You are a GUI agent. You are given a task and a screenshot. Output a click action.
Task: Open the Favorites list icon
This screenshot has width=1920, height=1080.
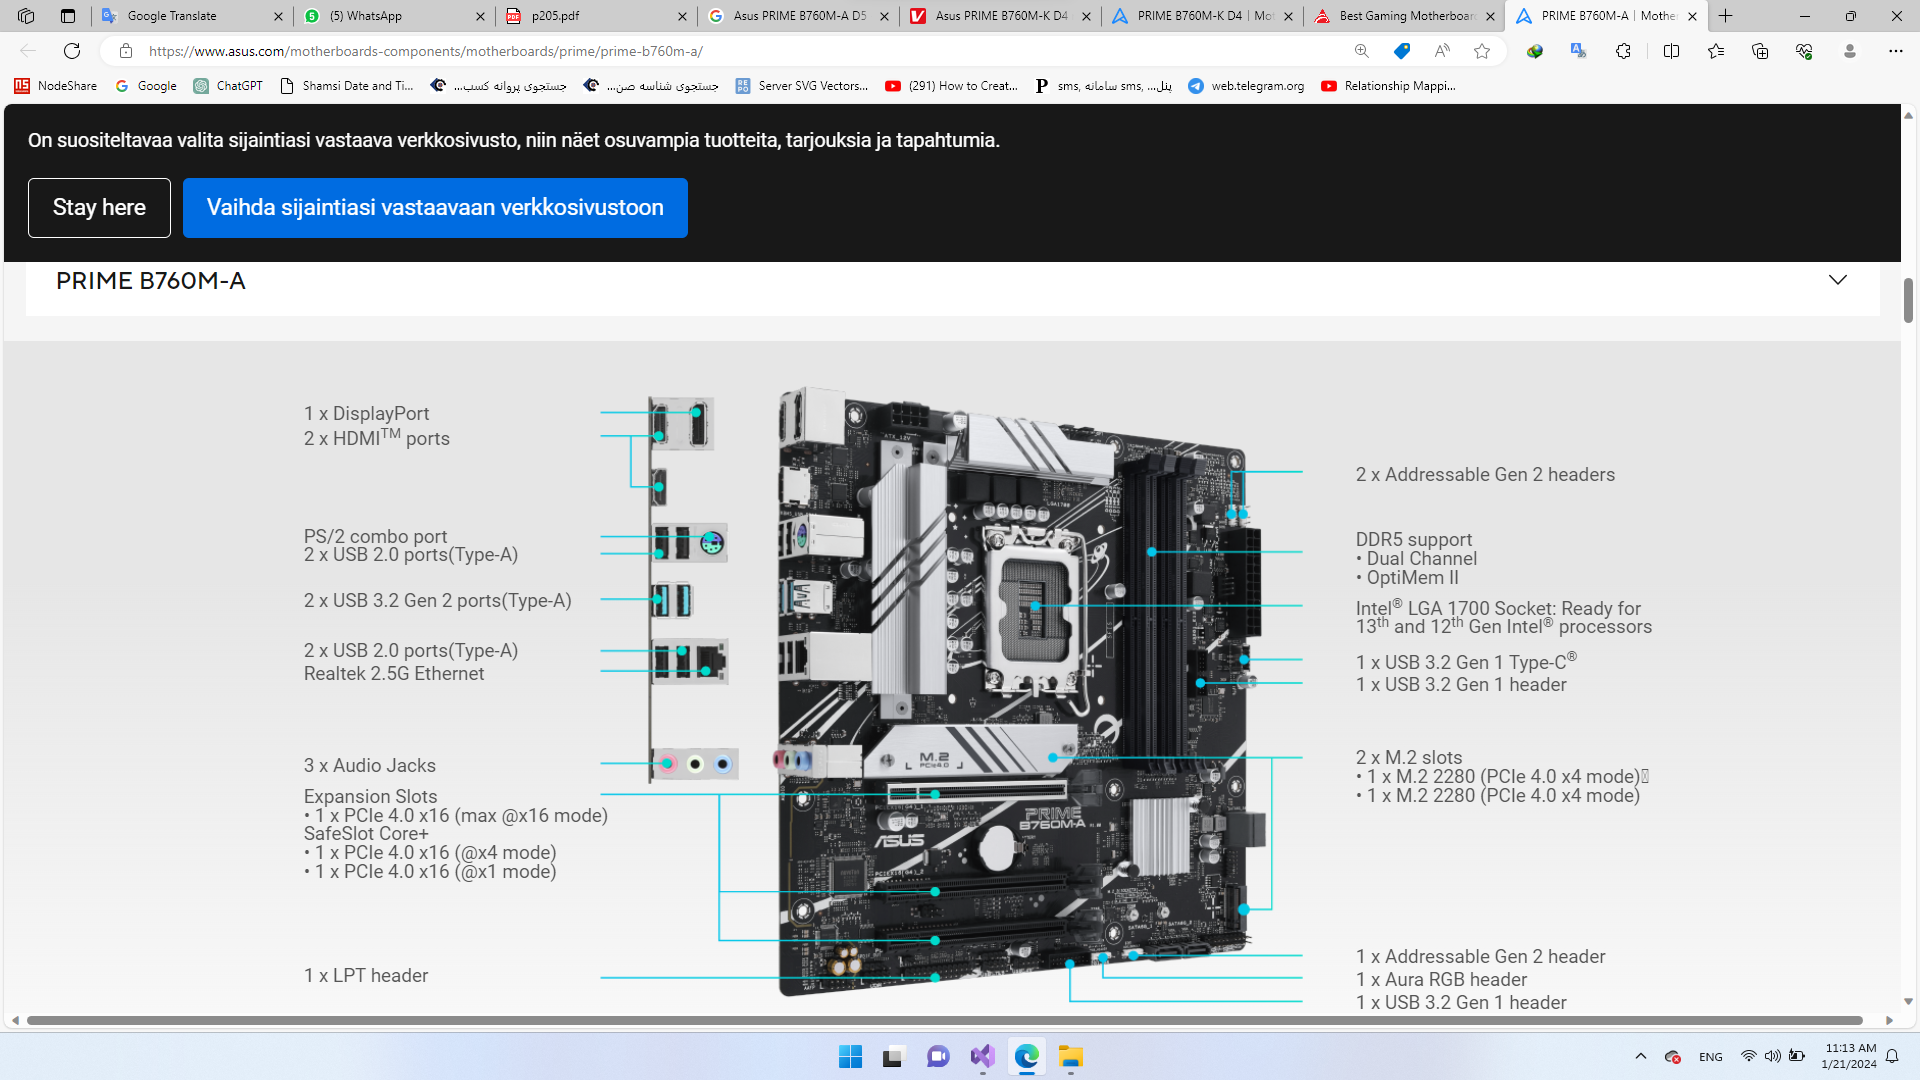point(1716,51)
